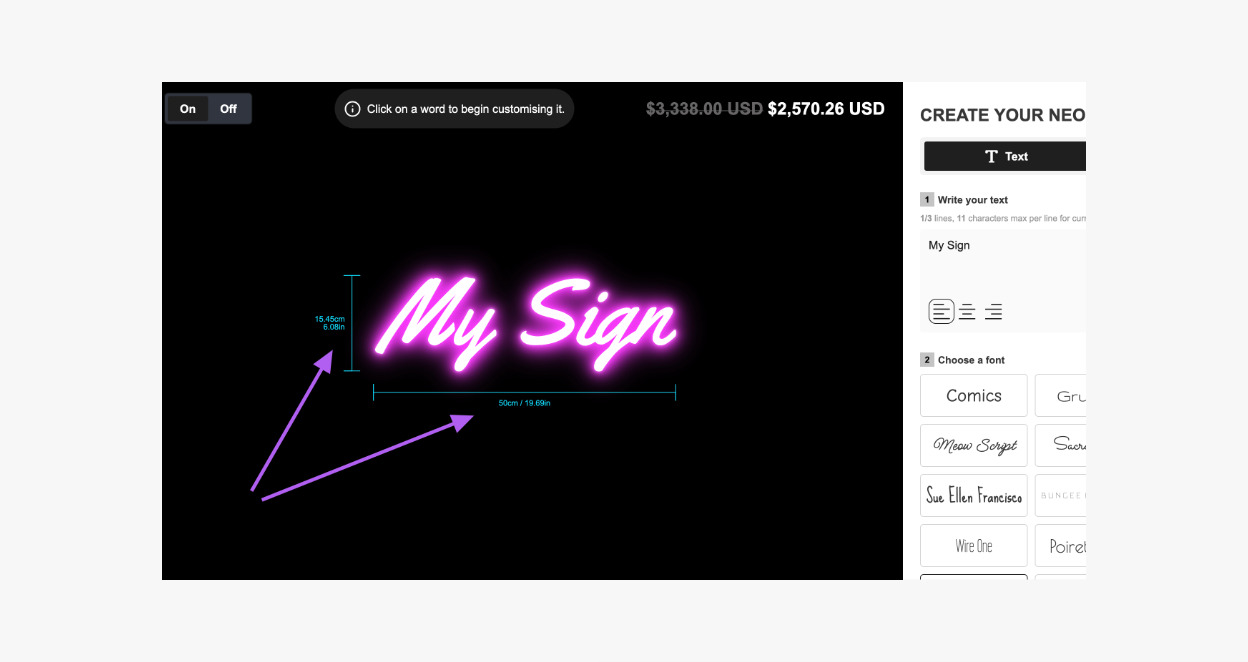Select the Text tab

point(1004,156)
